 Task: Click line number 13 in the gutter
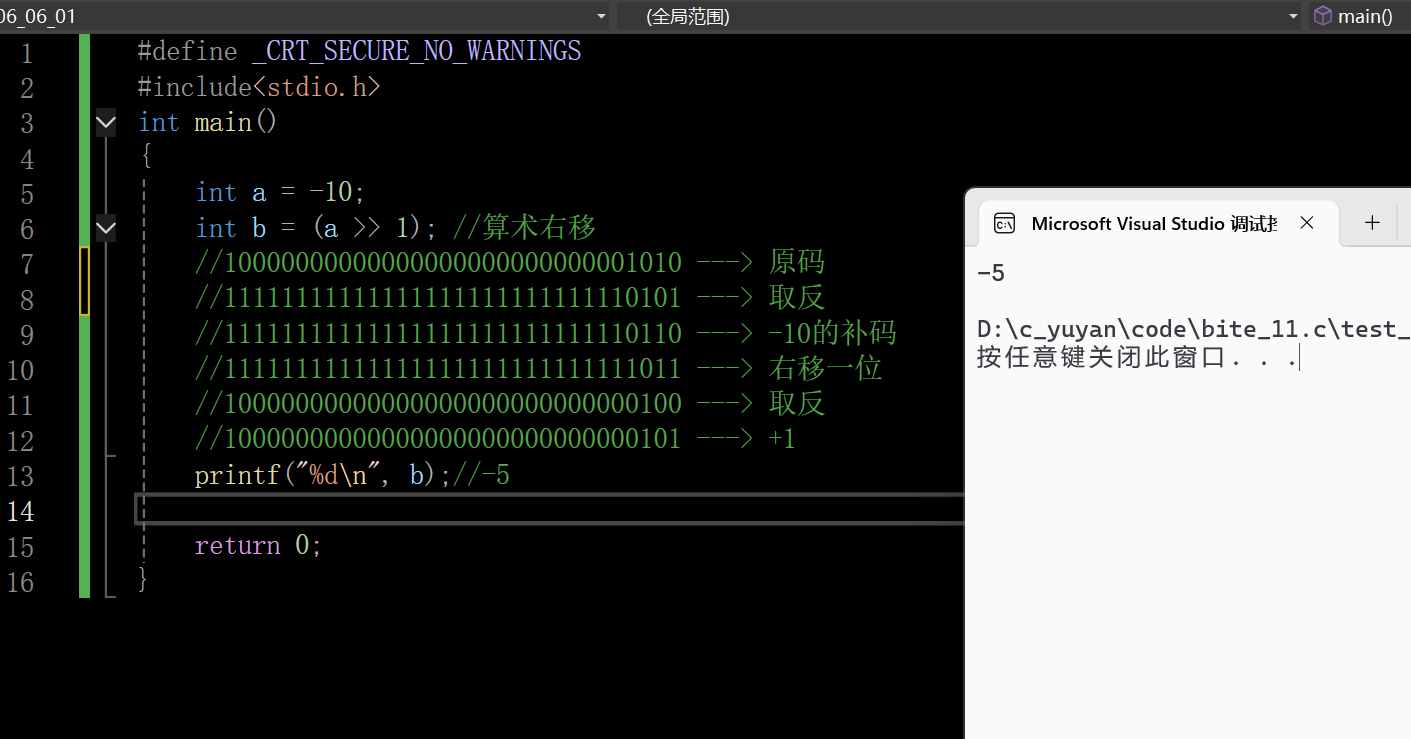pos(20,475)
